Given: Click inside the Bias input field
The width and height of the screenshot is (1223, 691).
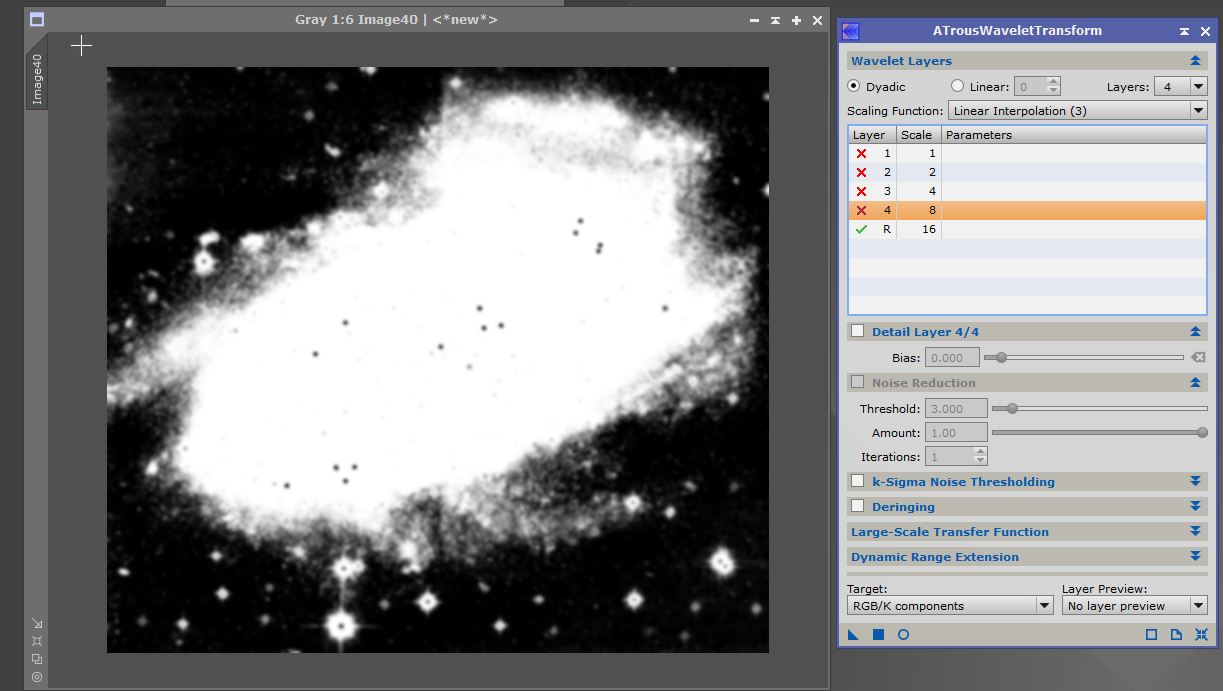Looking at the screenshot, I should (x=951, y=357).
